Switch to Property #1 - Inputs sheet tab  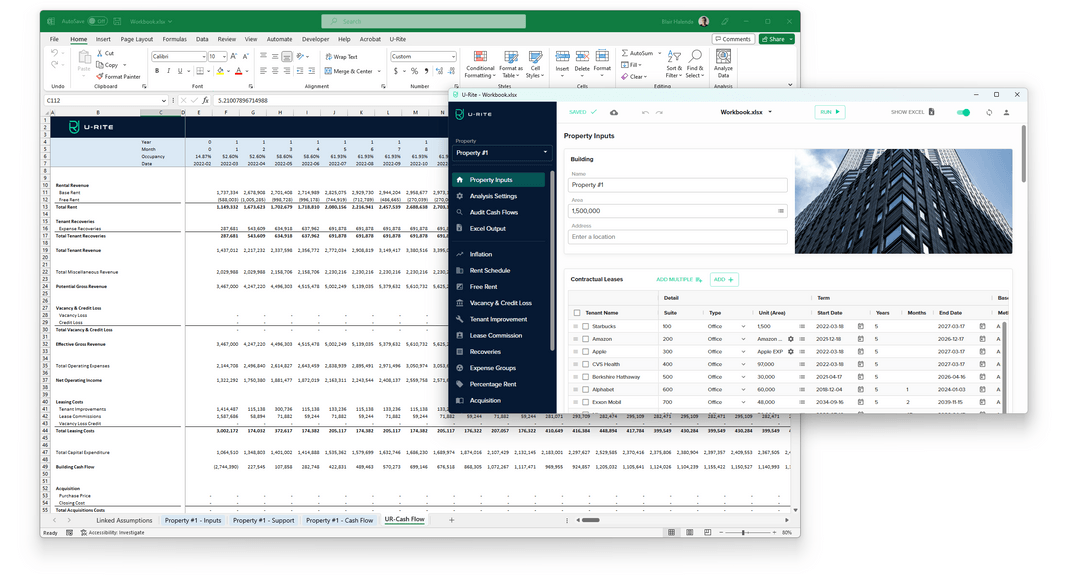pyautogui.click(x=193, y=520)
